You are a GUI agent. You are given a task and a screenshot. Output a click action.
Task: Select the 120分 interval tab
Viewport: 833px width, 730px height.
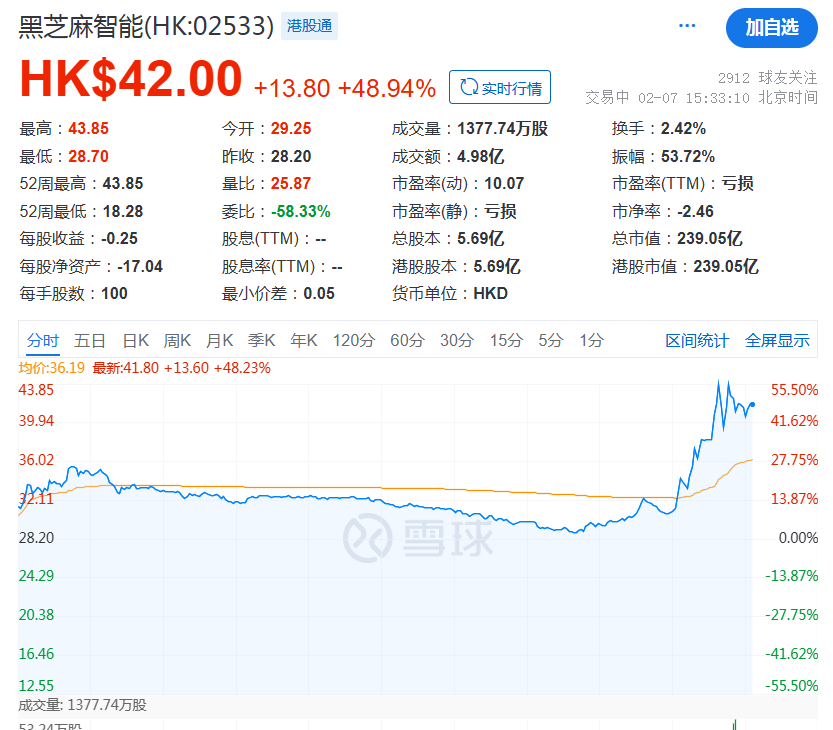coord(356,340)
